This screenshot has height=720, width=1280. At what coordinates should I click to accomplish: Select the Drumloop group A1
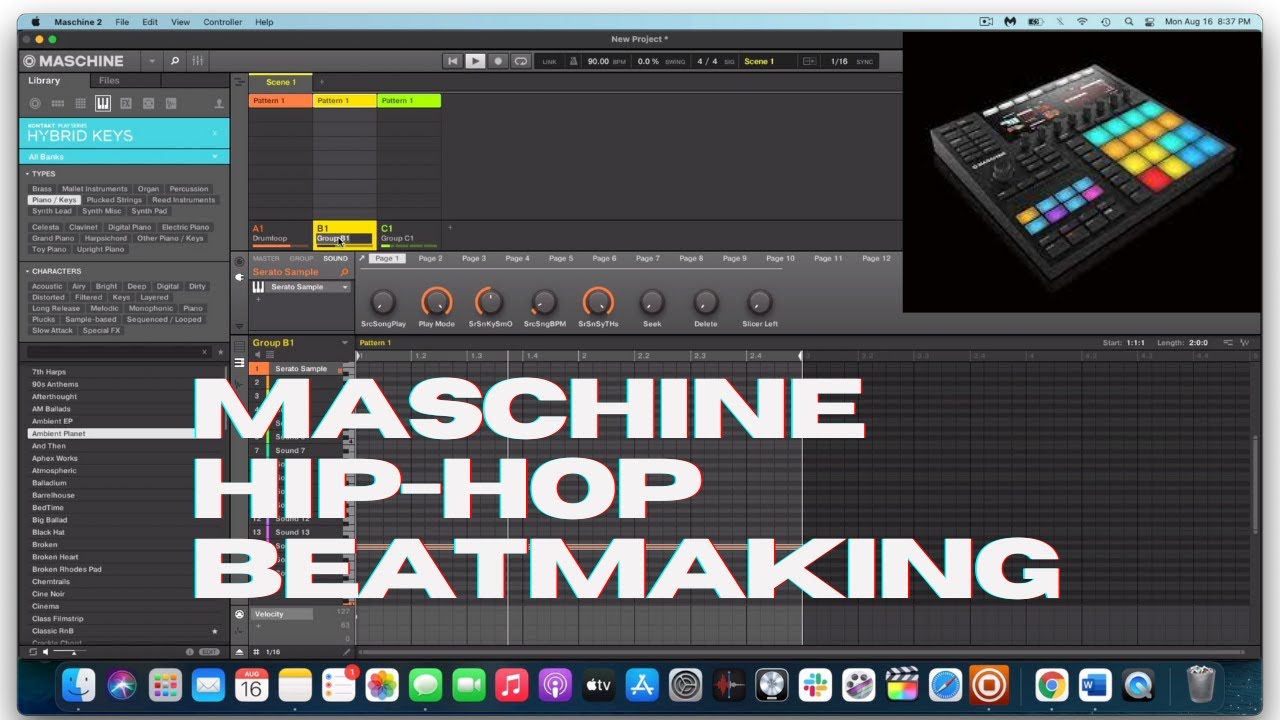pyautogui.click(x=280, y=234)
